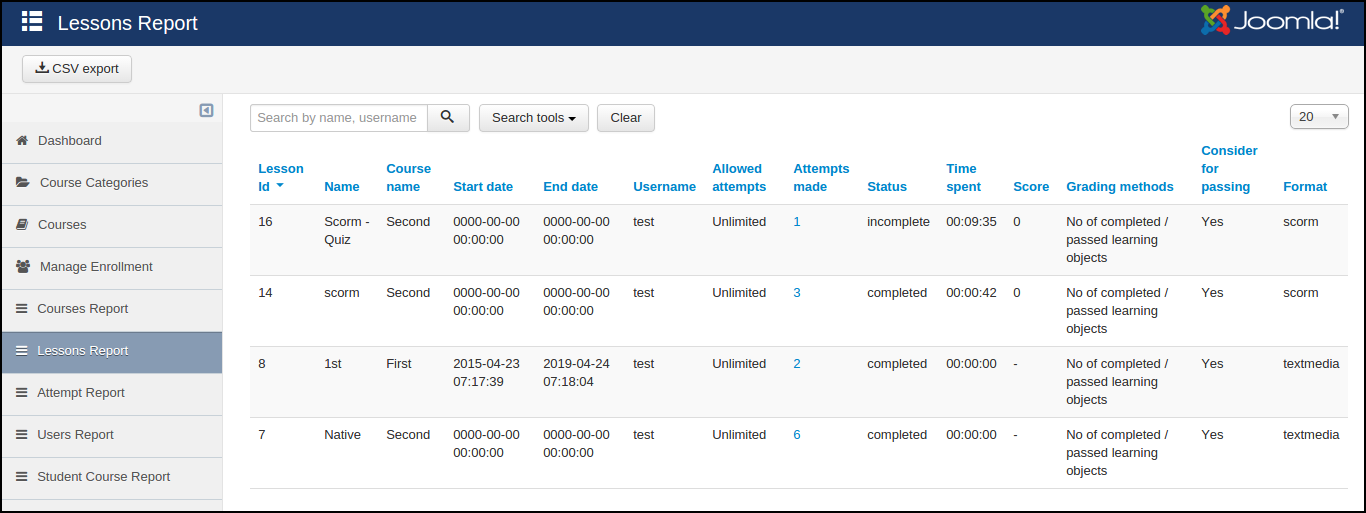
Task: Click the Courses book icon
Action: click(x=22, y=225)
